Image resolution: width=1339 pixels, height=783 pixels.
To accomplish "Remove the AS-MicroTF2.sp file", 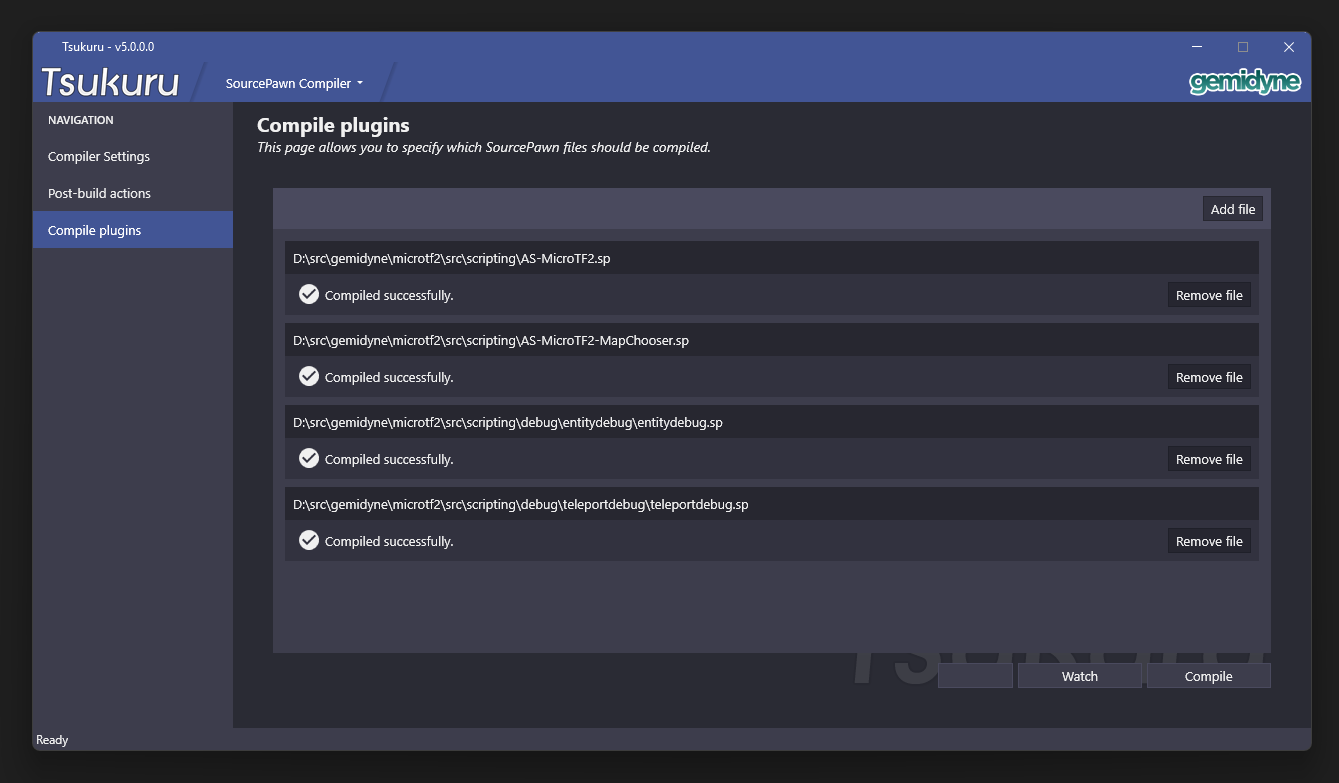I will pos(1208,296).
